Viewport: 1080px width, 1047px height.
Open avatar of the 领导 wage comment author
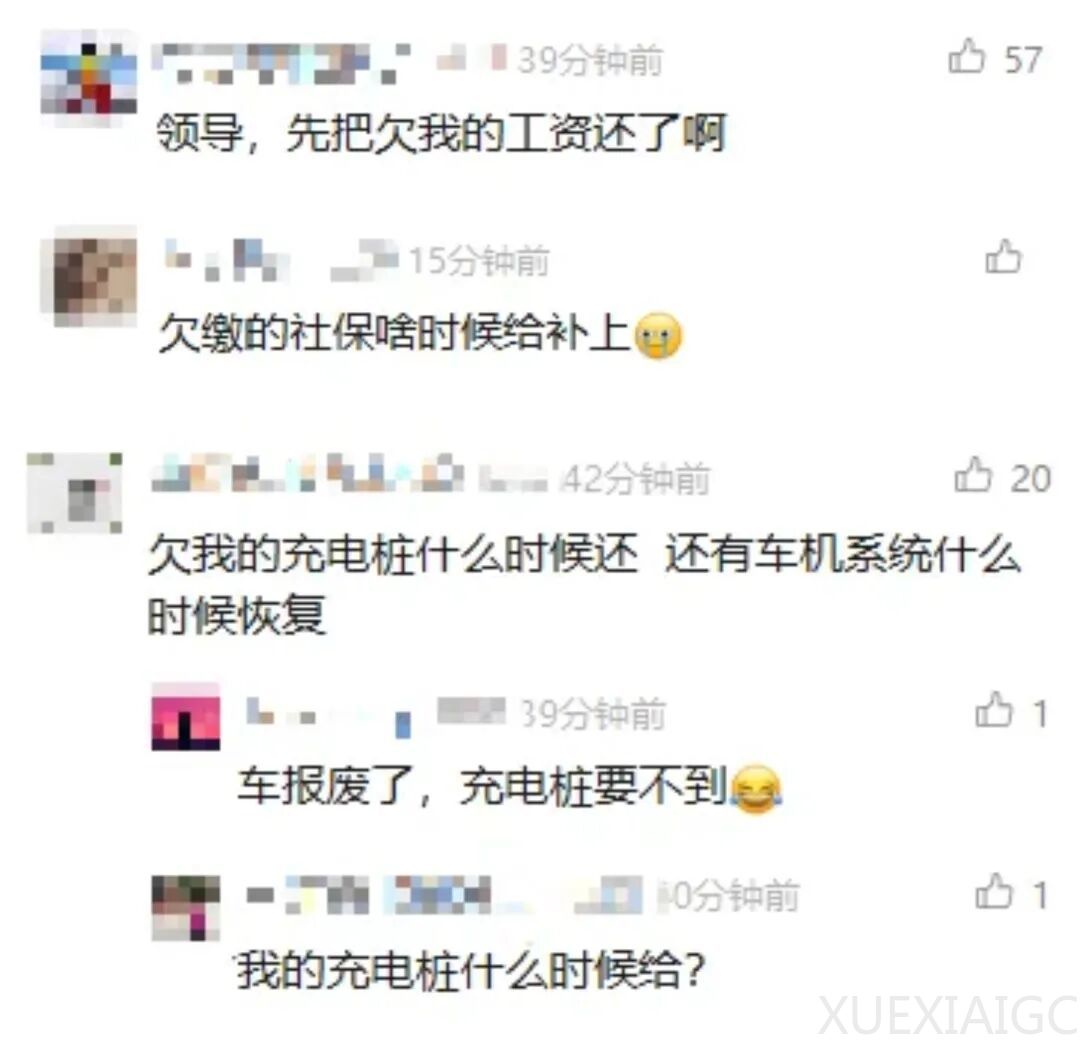88,79
